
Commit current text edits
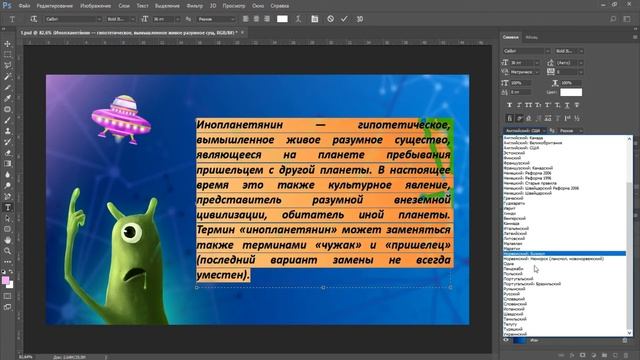coord(344,19)
